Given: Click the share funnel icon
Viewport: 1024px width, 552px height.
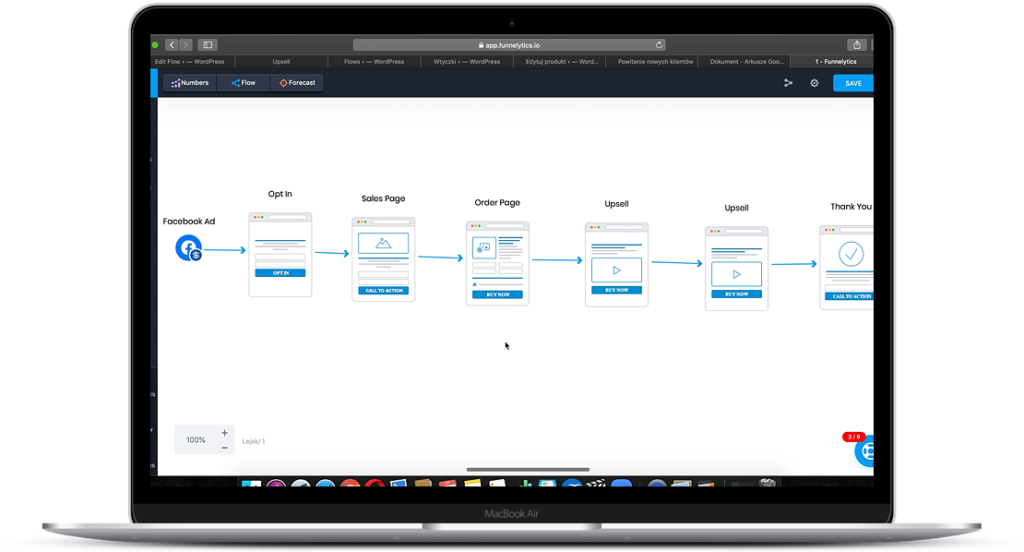Looking at the screenshot, I should coord(788,83).
